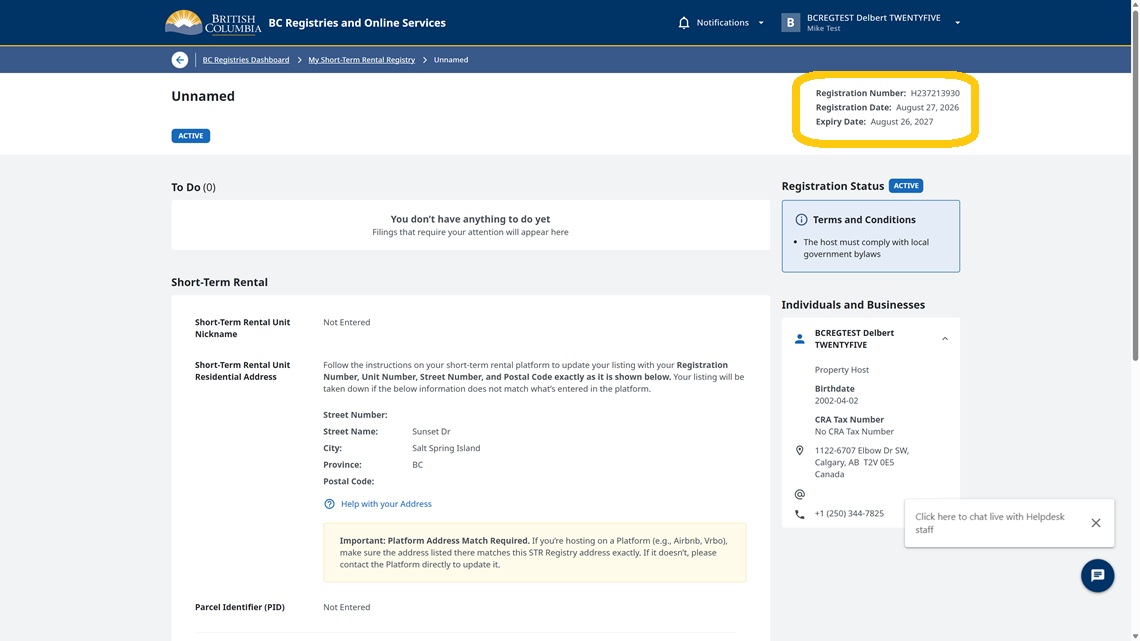1140x641 pixels.
Task: Collapse the BCREGTEST Delbert TWENTYFIVE person card
Action: tap(945, 339)
